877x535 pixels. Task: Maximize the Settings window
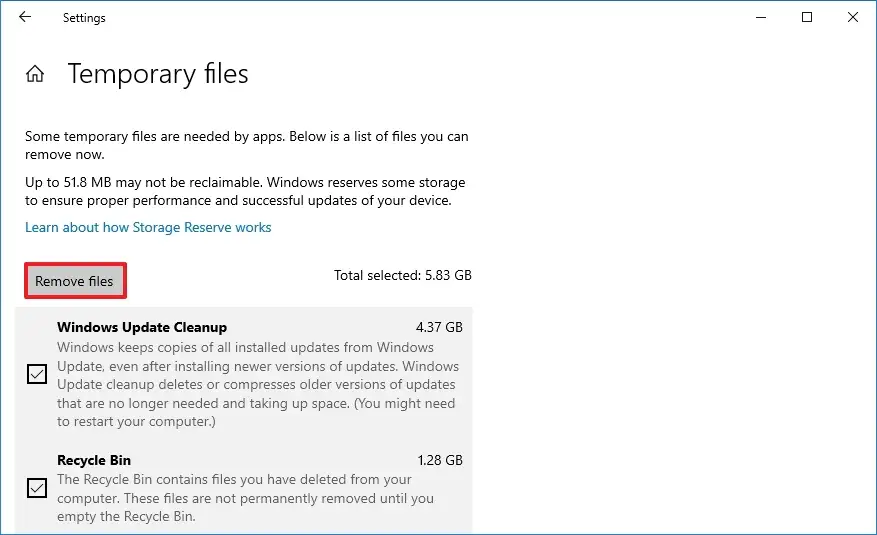(x=807, y=17)
